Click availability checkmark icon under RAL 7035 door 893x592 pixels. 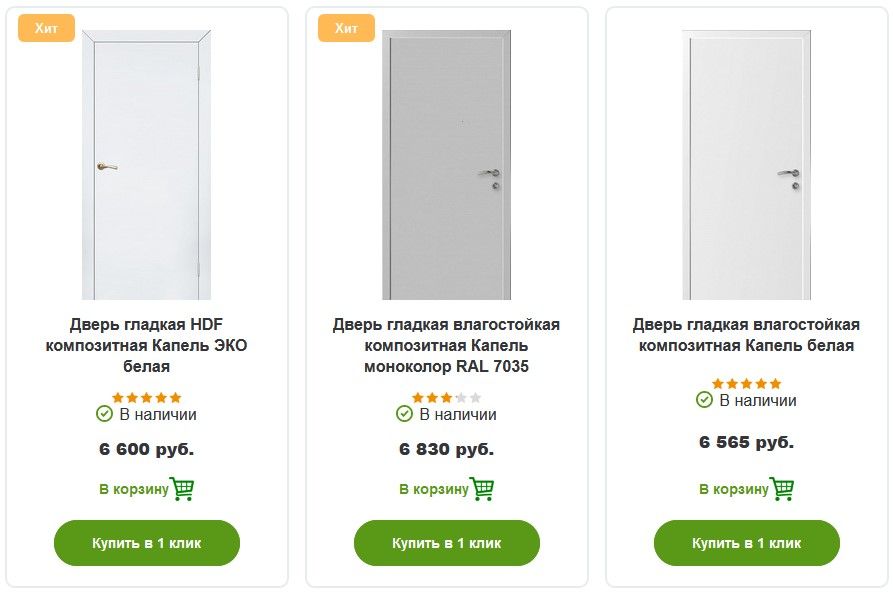[404, 414]
